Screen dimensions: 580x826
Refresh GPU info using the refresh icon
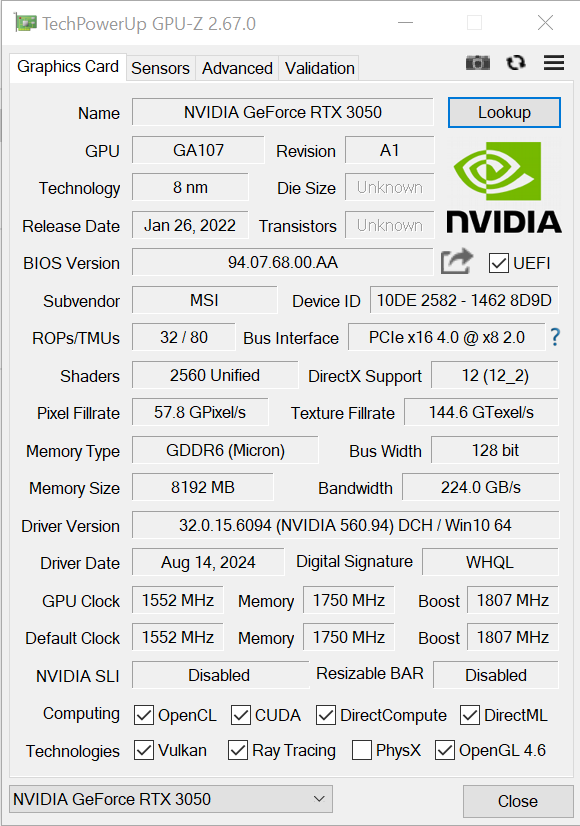click(516, 63)
